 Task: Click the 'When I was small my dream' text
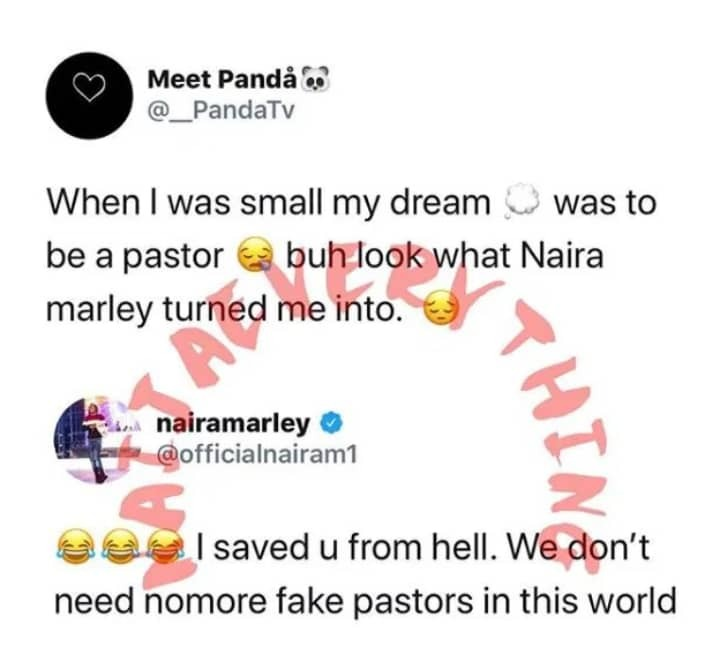click(269, 202)
